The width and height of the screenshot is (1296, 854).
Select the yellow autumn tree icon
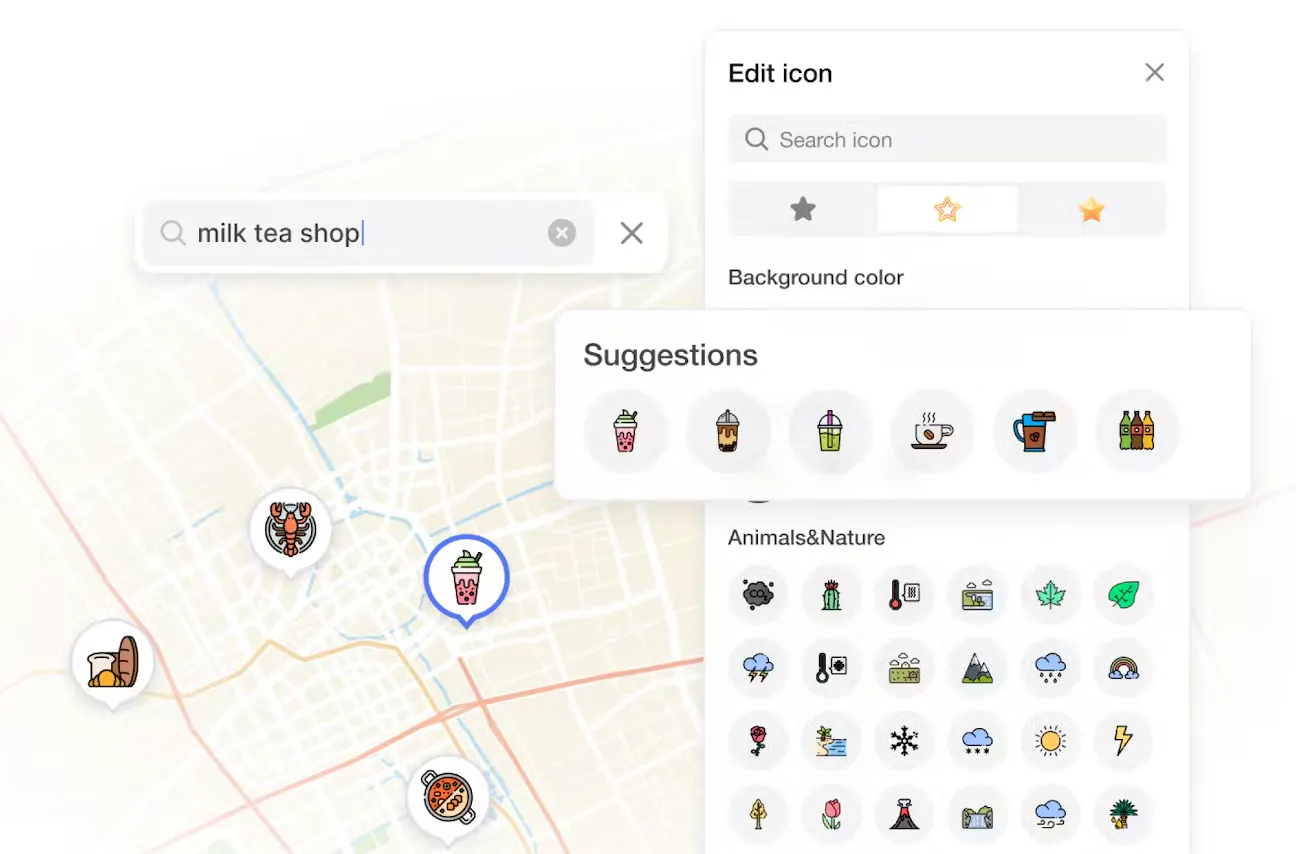758,814
